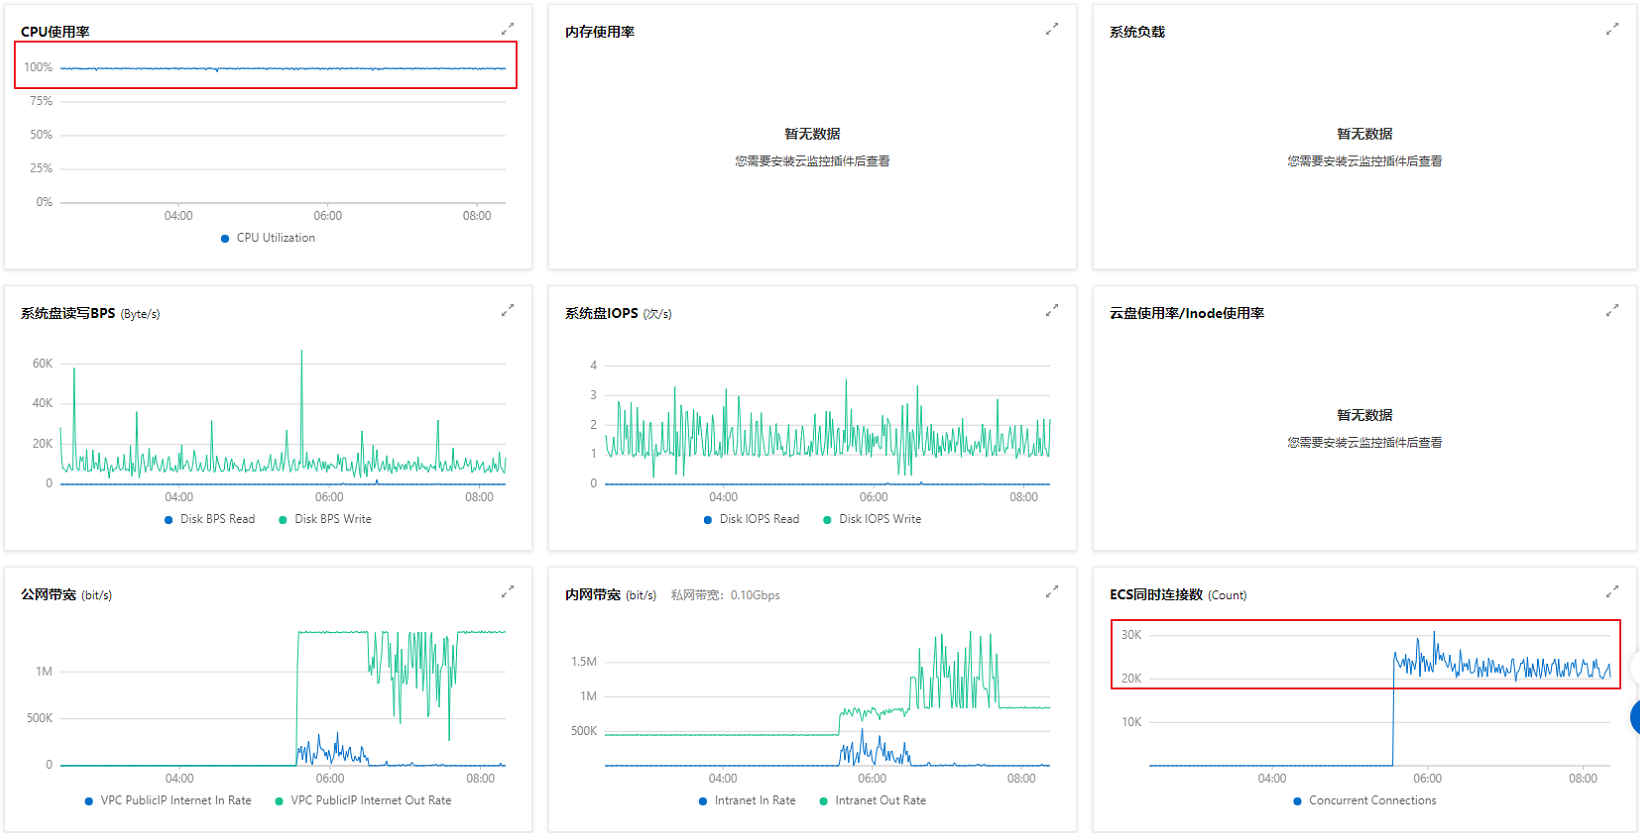This screenshot has width=1640, height=833.
Task: Toggle the CPU Utilization legend series
Action: [x=268, y=238]
